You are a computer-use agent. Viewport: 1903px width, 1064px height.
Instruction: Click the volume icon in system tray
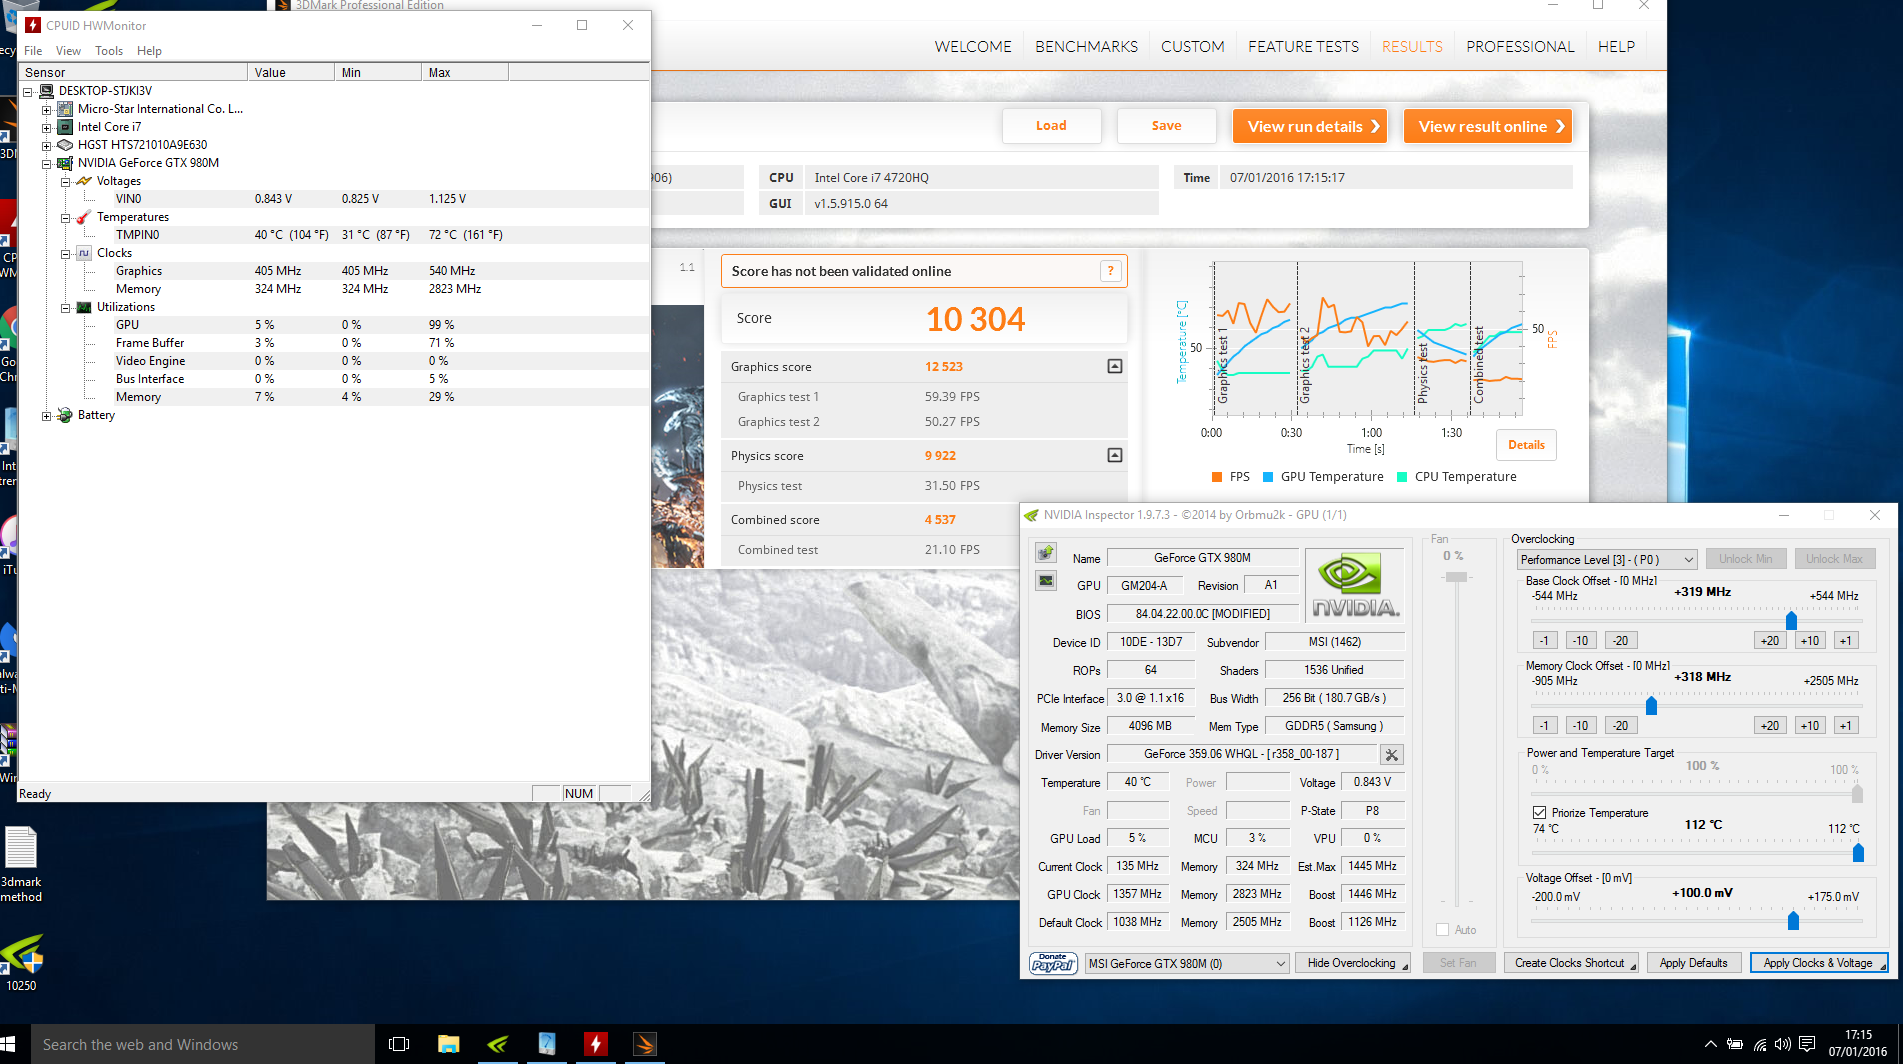(x=1783, y=1044)
